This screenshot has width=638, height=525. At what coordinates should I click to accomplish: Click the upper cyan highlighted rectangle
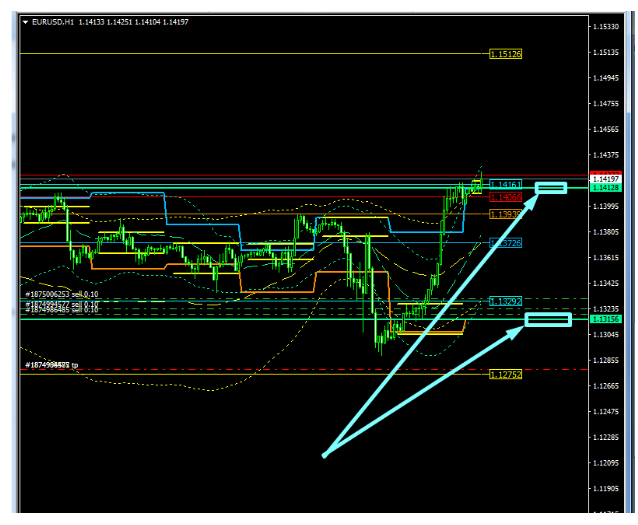point(550,187)
